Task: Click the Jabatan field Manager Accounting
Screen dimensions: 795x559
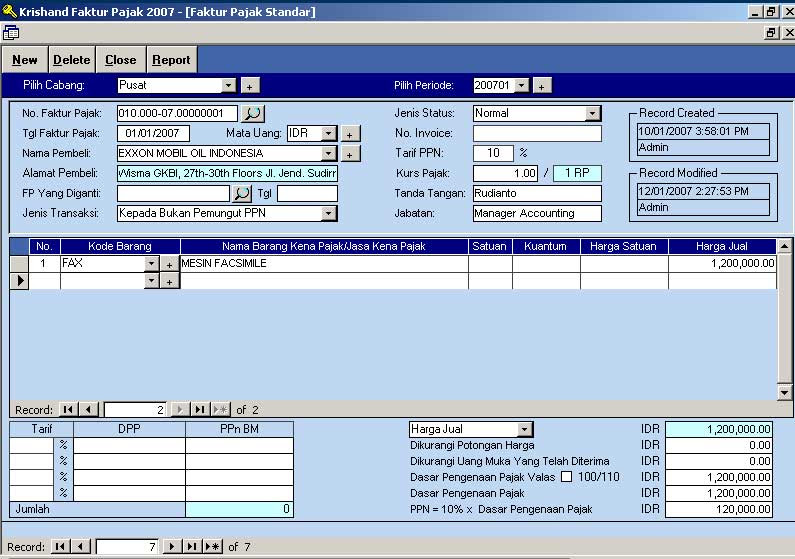Action: pyautogui.click(x=537, y=213)
